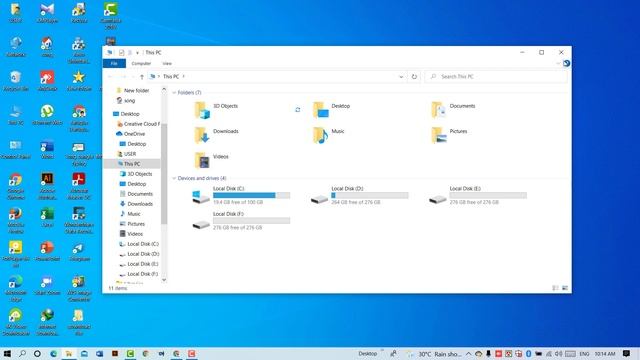Click the Desktop toolbar label on the taskbar

[367, 353]
